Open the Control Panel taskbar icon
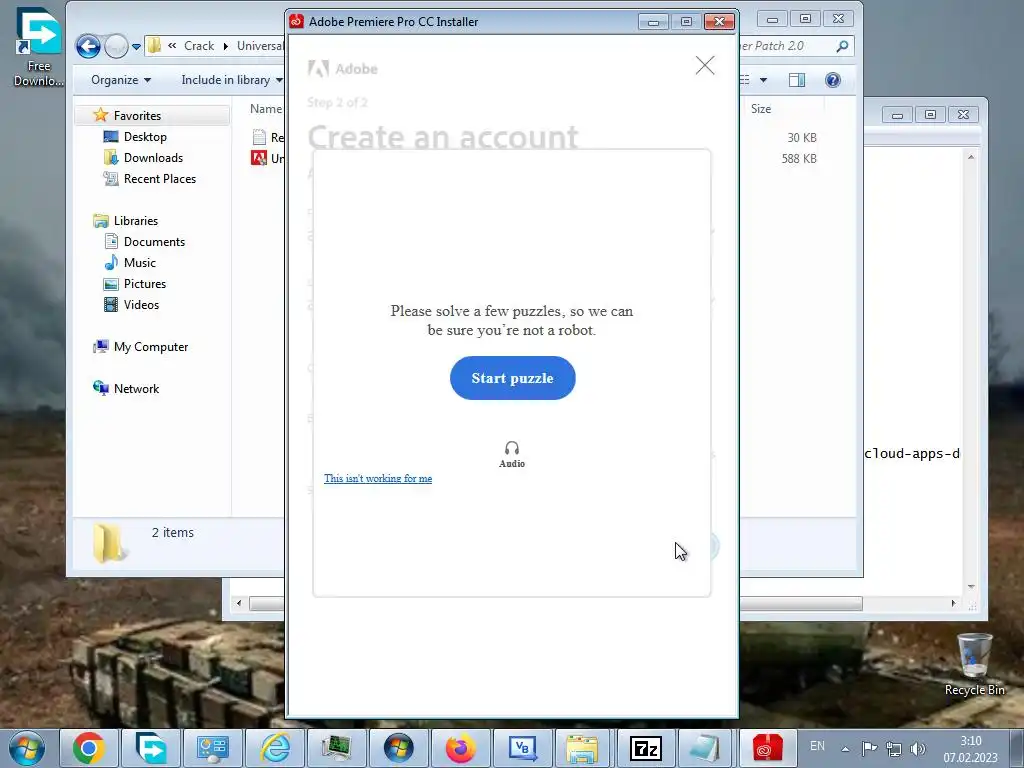Screen dimensions: 1024x768 (x=212, y=748)
